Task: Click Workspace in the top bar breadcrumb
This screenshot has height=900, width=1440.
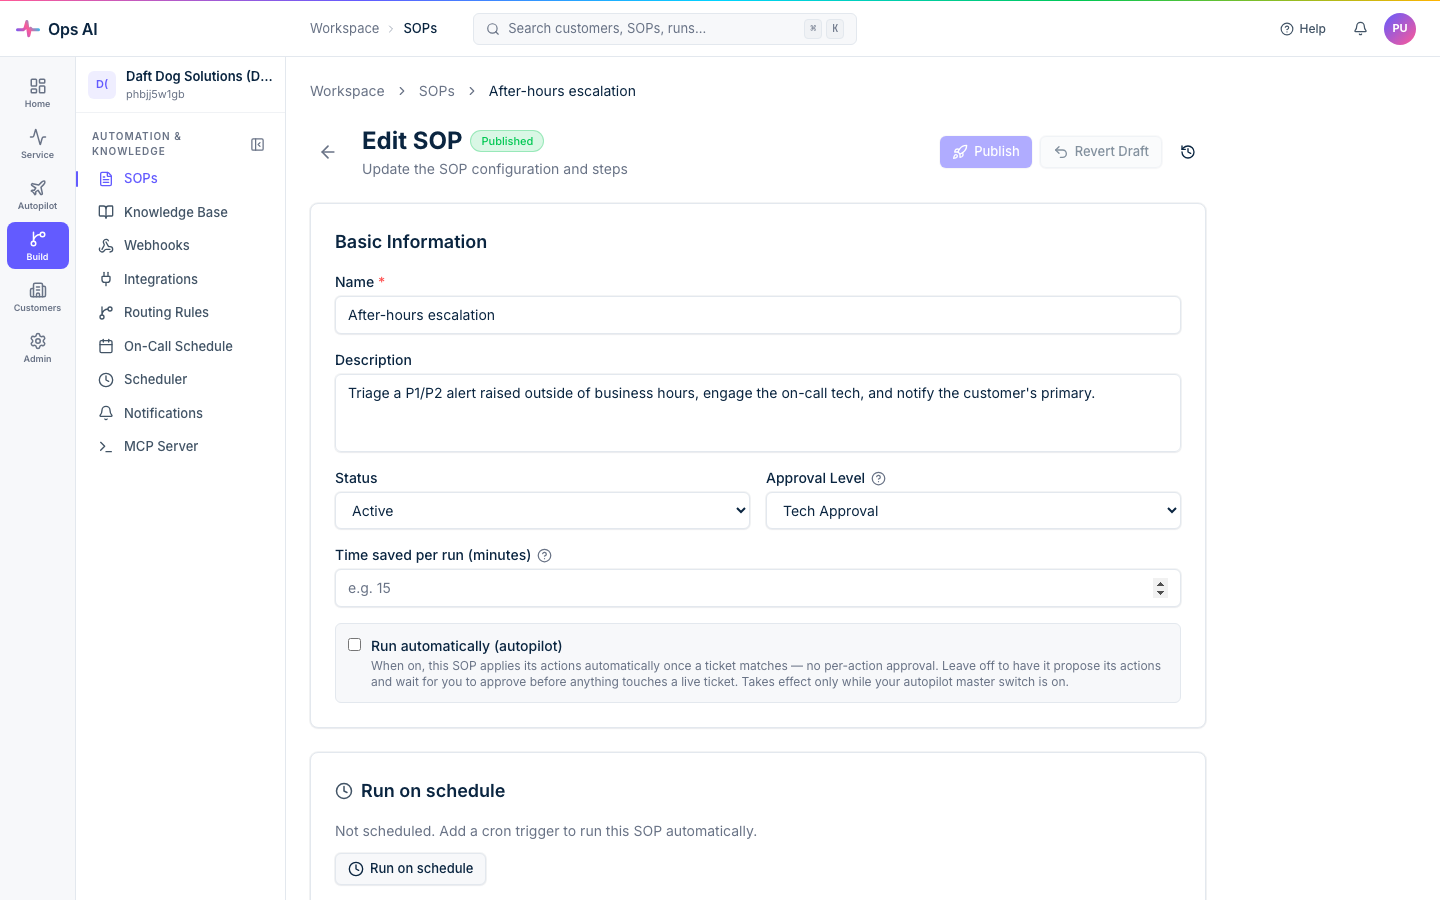Action: [345, 29]
